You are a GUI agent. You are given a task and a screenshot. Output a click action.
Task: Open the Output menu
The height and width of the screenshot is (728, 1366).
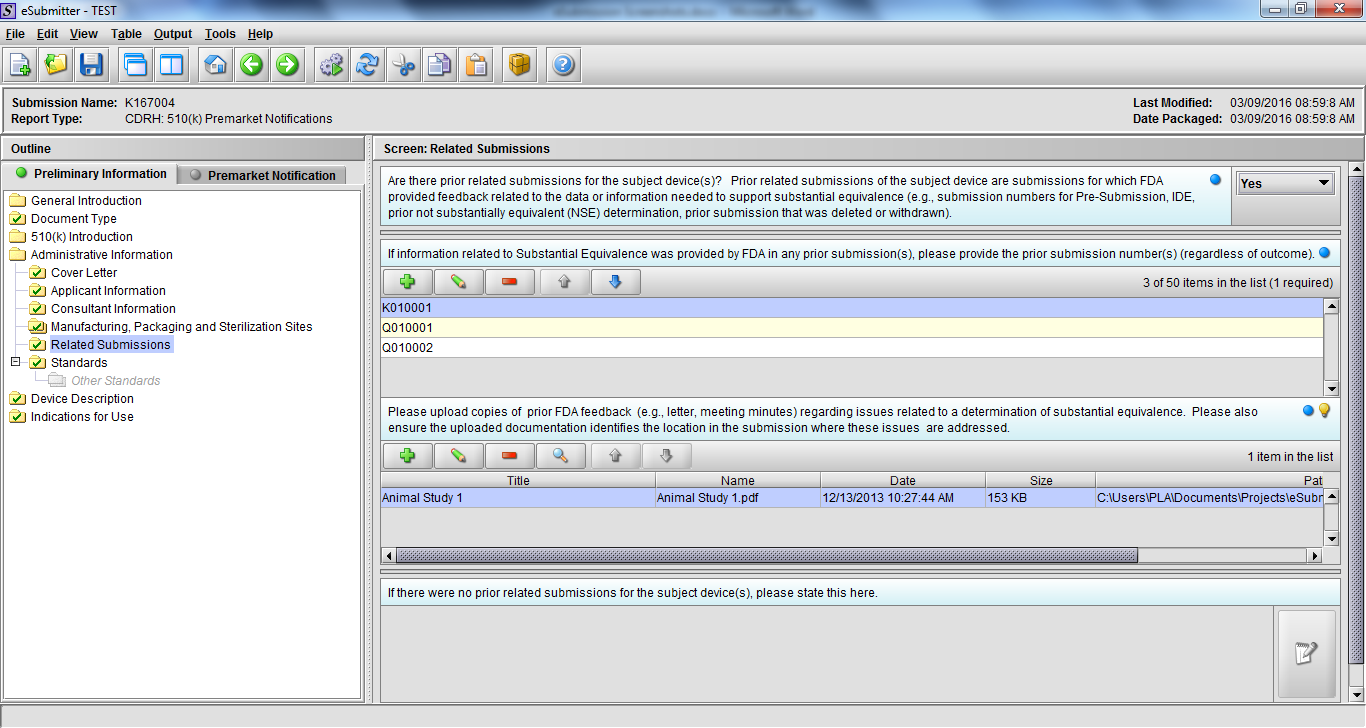pyautogui.click(x=172, y=34)
